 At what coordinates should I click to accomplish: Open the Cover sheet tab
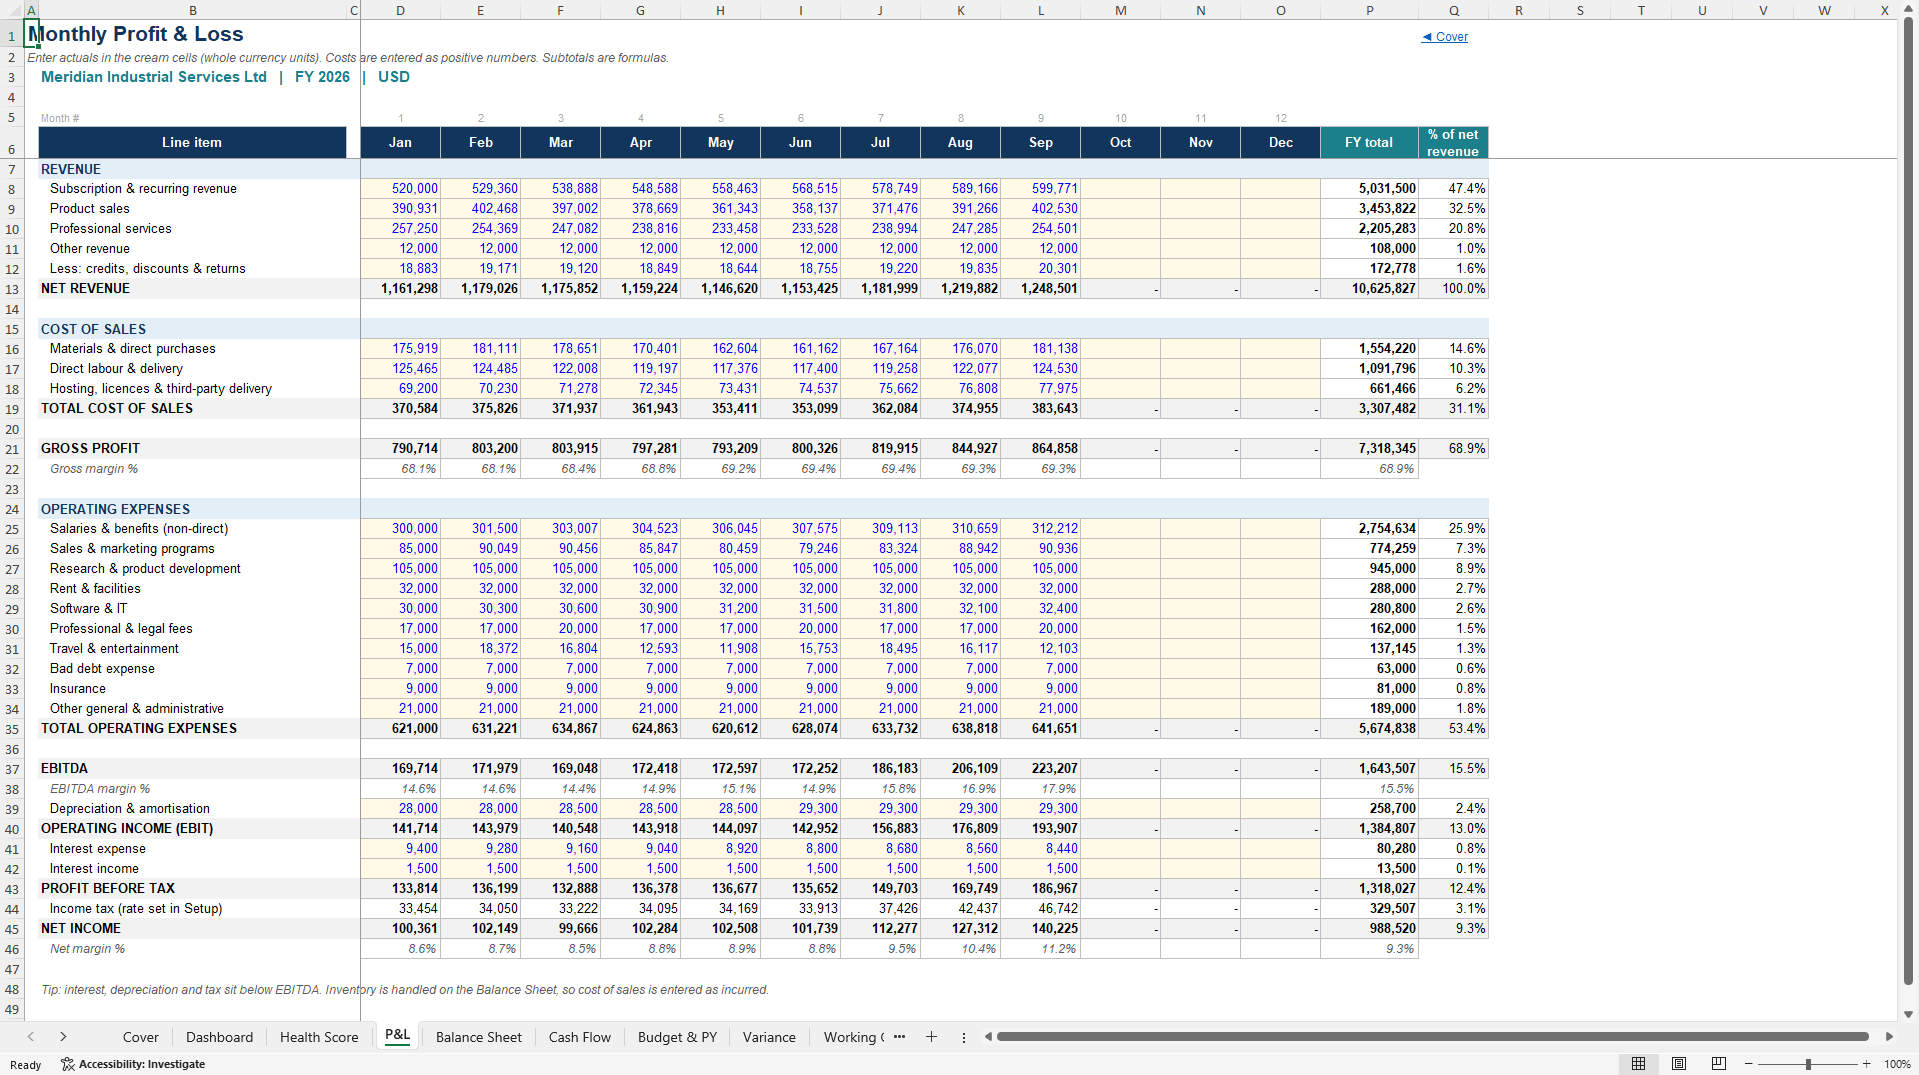[140, 1037]
